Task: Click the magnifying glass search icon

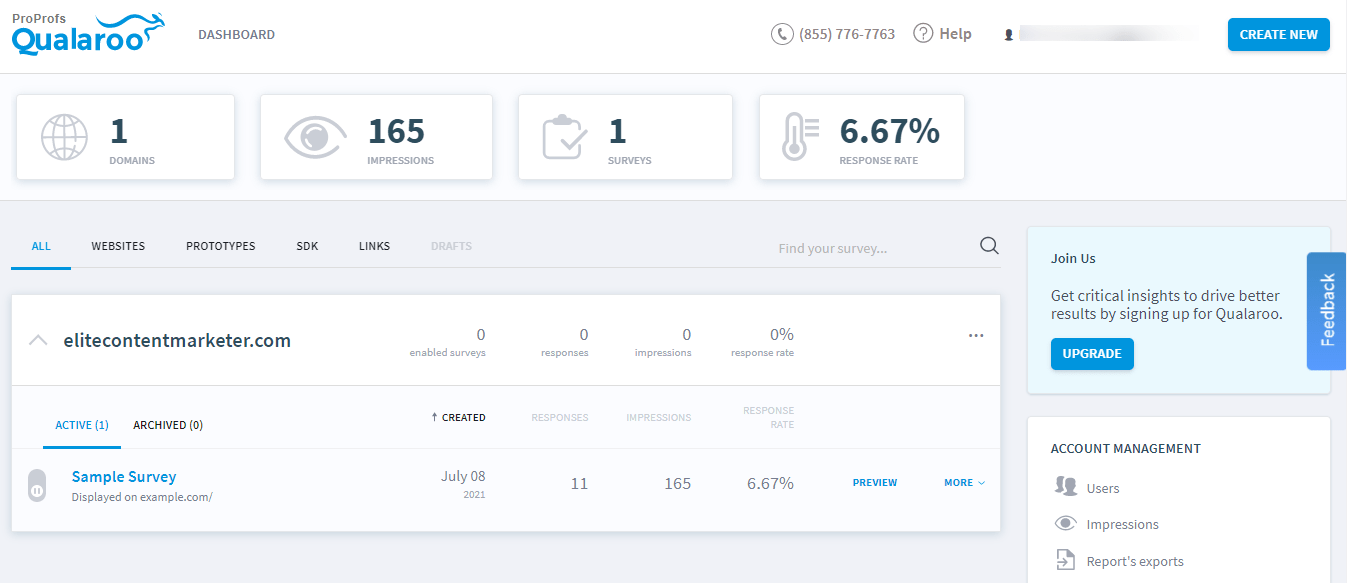Action: click(x=989, y=247)
